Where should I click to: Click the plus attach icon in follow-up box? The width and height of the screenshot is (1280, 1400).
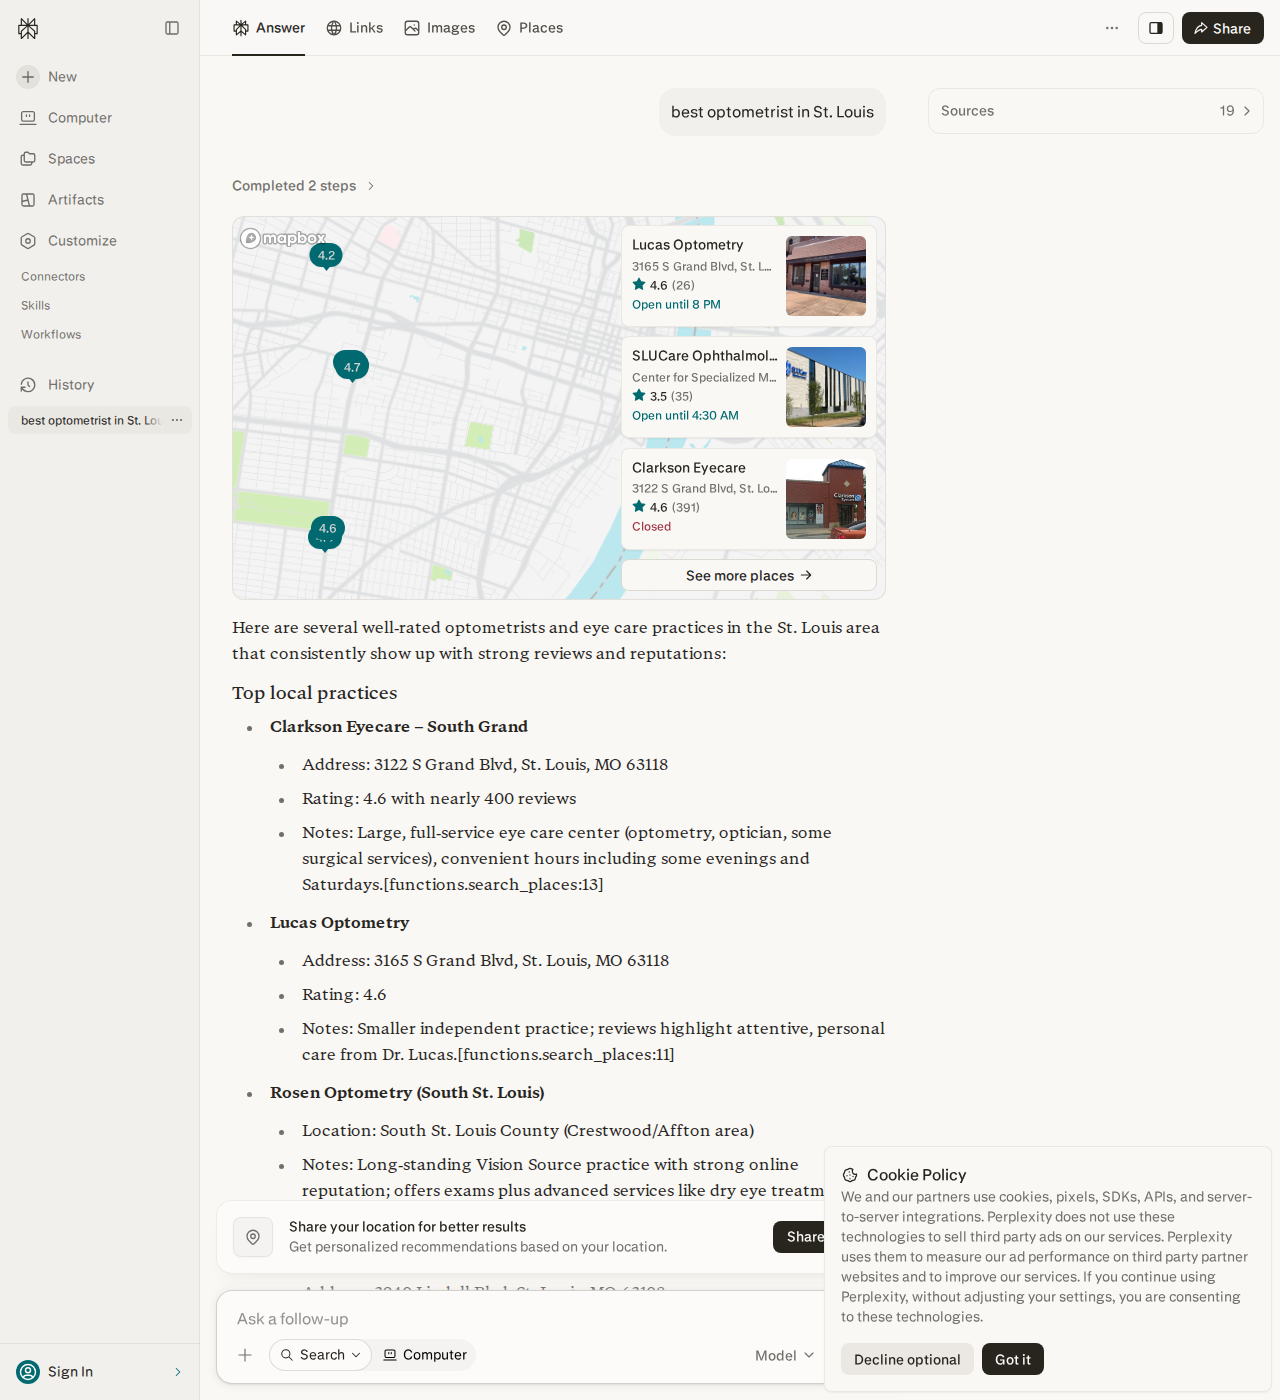pyautogui.click(x=245, y=1355)
